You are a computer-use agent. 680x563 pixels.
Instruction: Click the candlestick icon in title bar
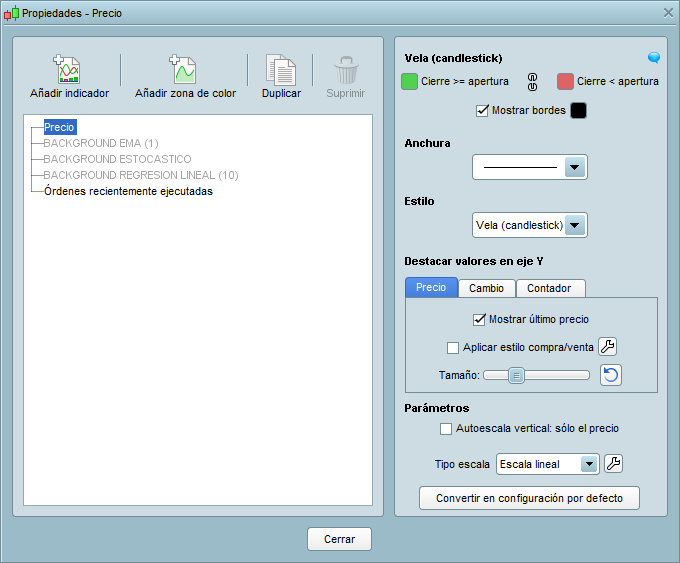click(x=11, y=13)
